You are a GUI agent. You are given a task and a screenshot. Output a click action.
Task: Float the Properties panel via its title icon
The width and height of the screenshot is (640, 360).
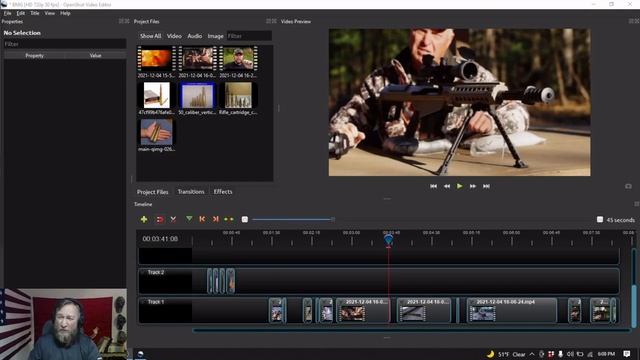pyautogui.click(x=121, y=21)
